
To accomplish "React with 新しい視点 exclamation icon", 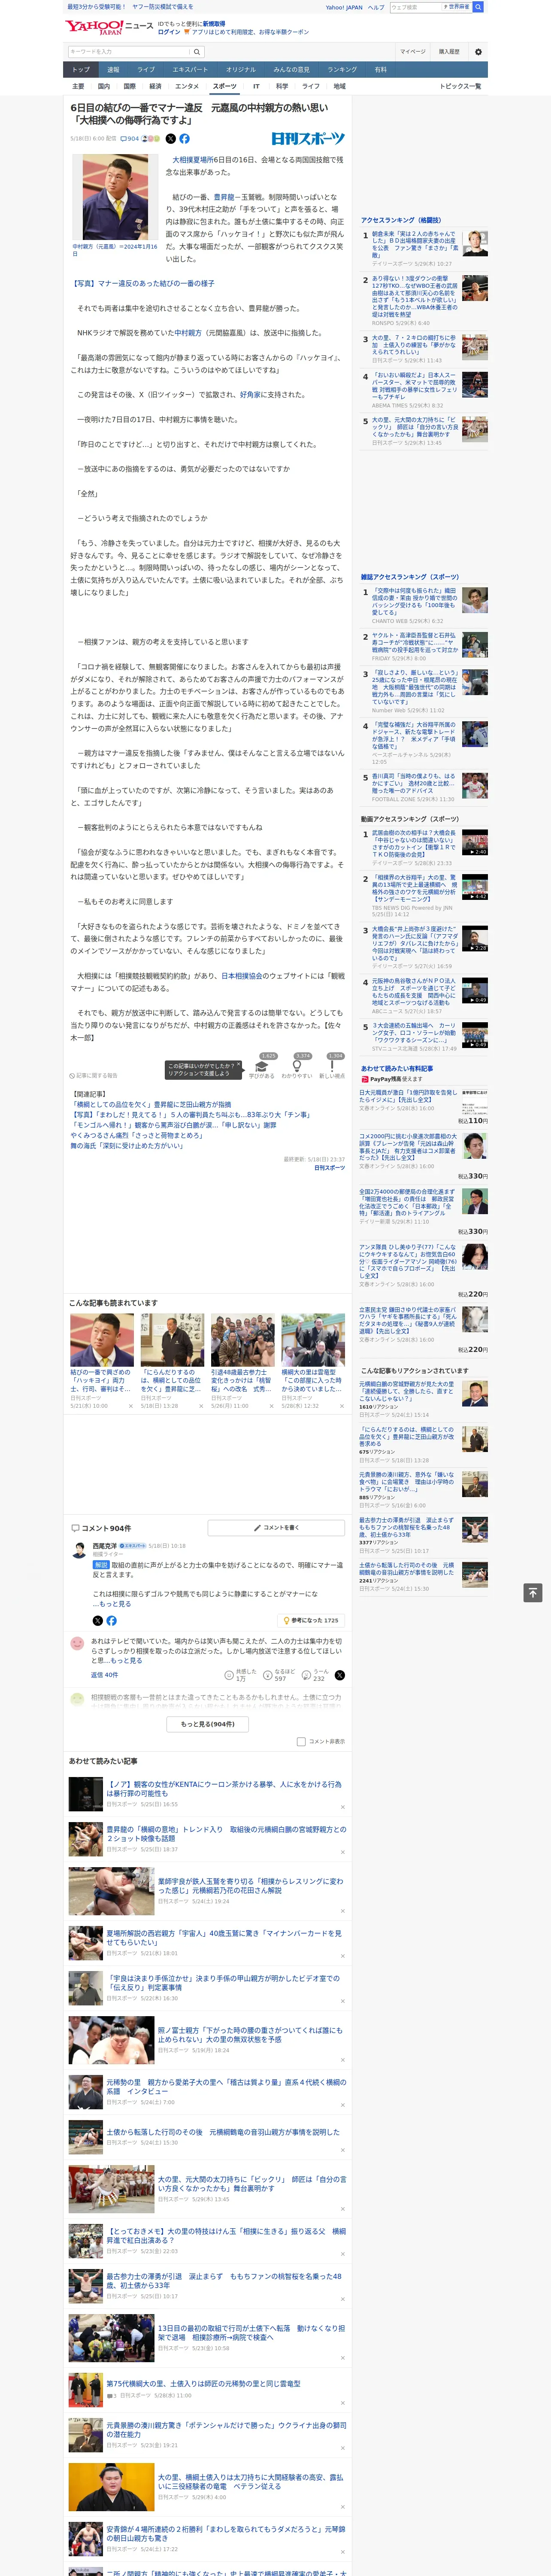I will point(332,1067).
